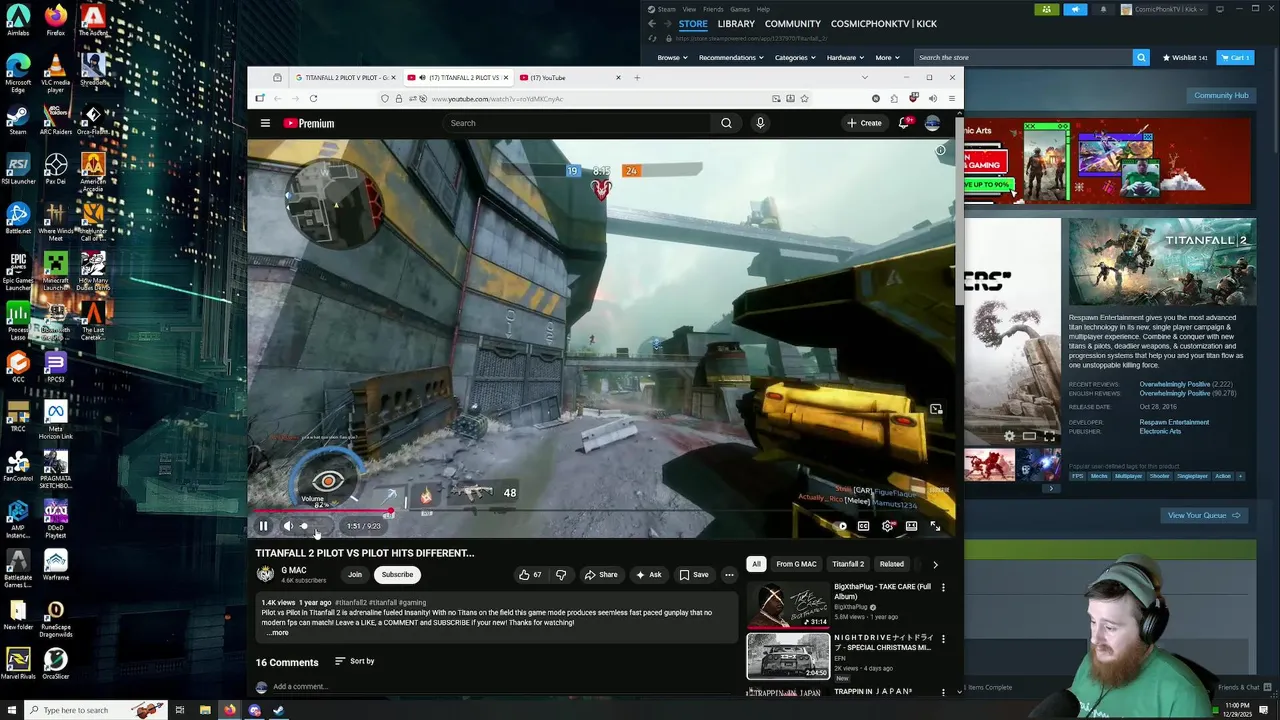Open options for NIGHTDRIVE suggested video
The height and width of the screenshot is (720, 1280).
[943, 639]
